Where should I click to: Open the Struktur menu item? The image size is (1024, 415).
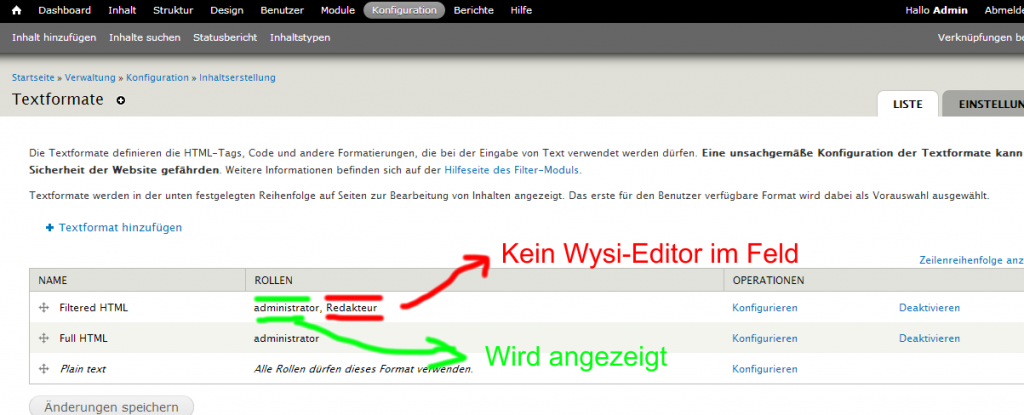174,10
